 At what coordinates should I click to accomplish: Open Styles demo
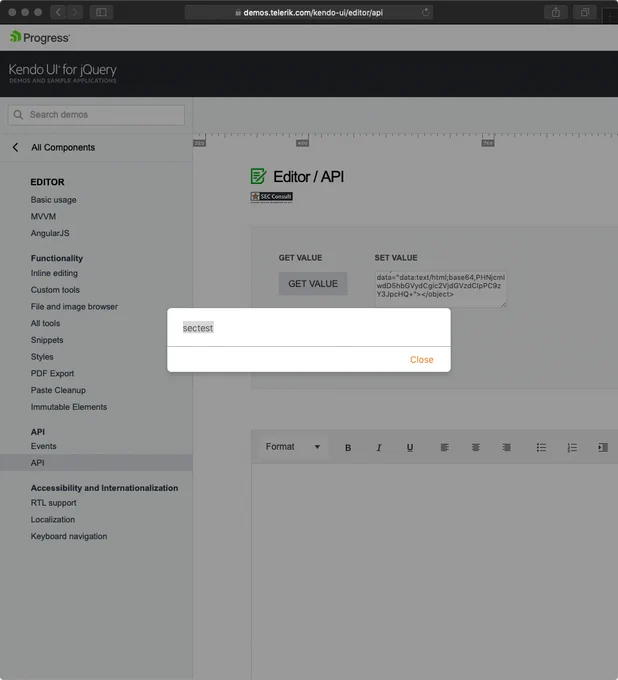(x=42, y=357)
